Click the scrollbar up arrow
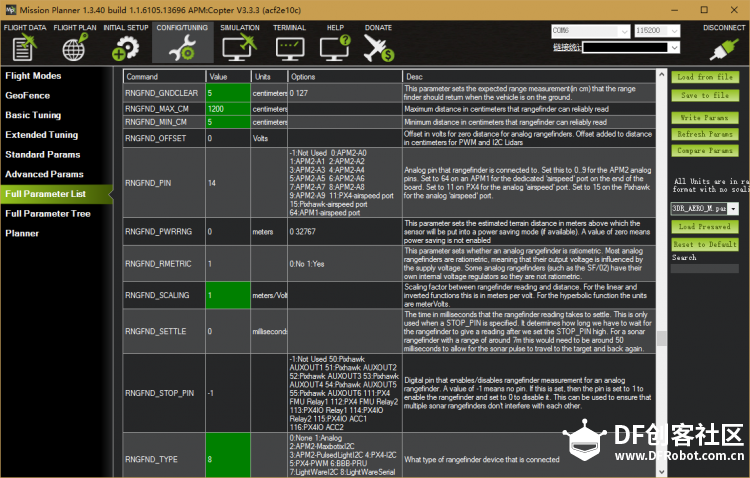The width and height of the screenshot is (750, 478). tap(662, 75)
